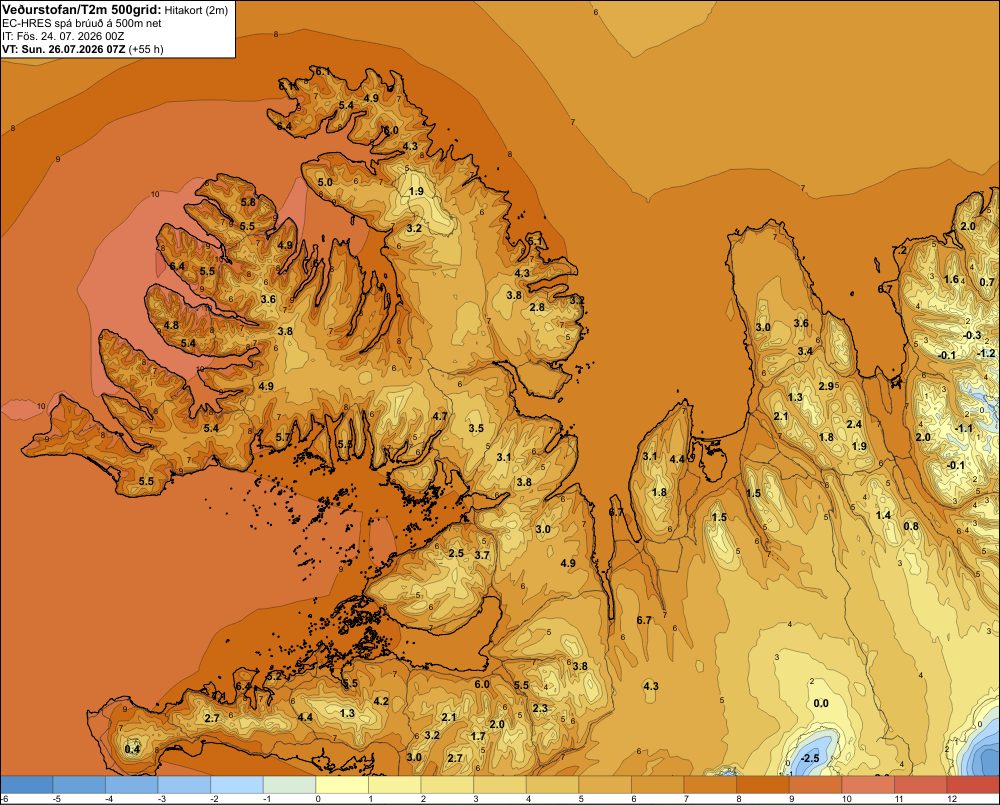This screenshot has height=805, width=1000.
Task: Click the valid time 'VT: Sun. 26.07.2026 07Z'
Action: point(64,49)
